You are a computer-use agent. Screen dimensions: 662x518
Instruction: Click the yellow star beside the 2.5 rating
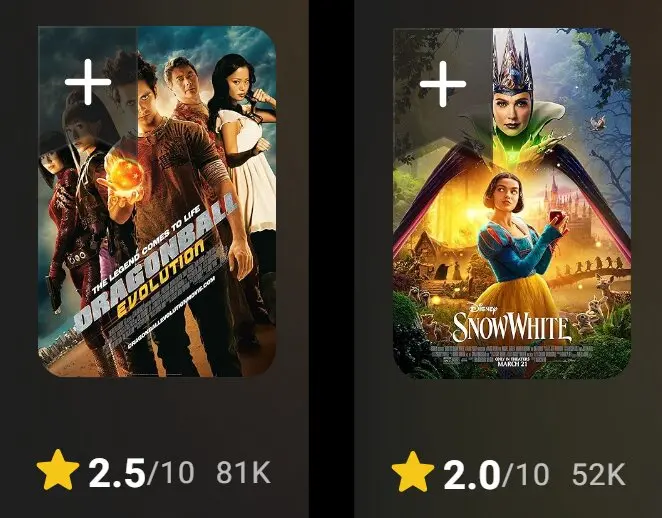58,470
